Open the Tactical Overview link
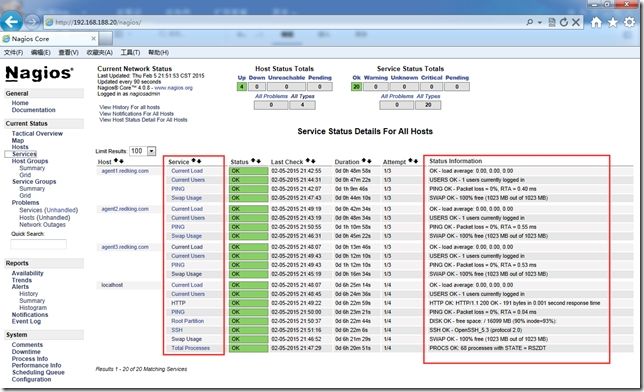Screen dimensions: 644x392 coord(37,134)
